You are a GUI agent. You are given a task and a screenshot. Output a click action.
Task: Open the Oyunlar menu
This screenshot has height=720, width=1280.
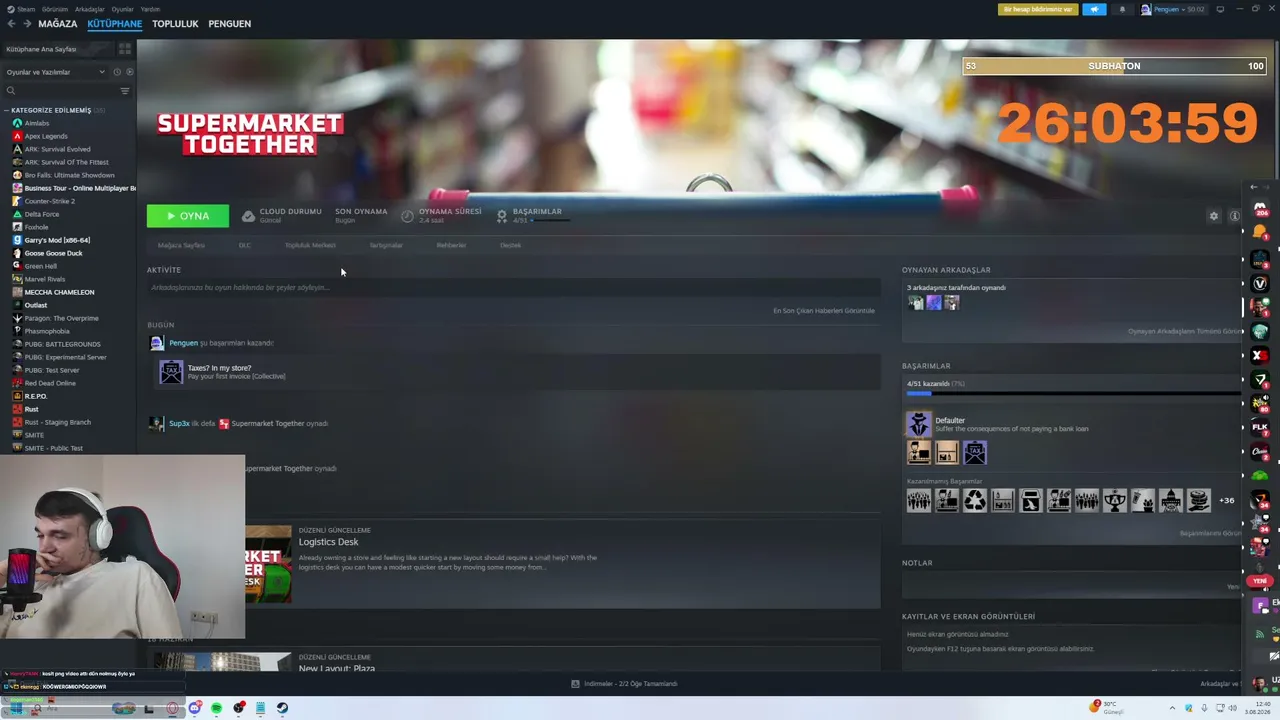click(122, 9)
